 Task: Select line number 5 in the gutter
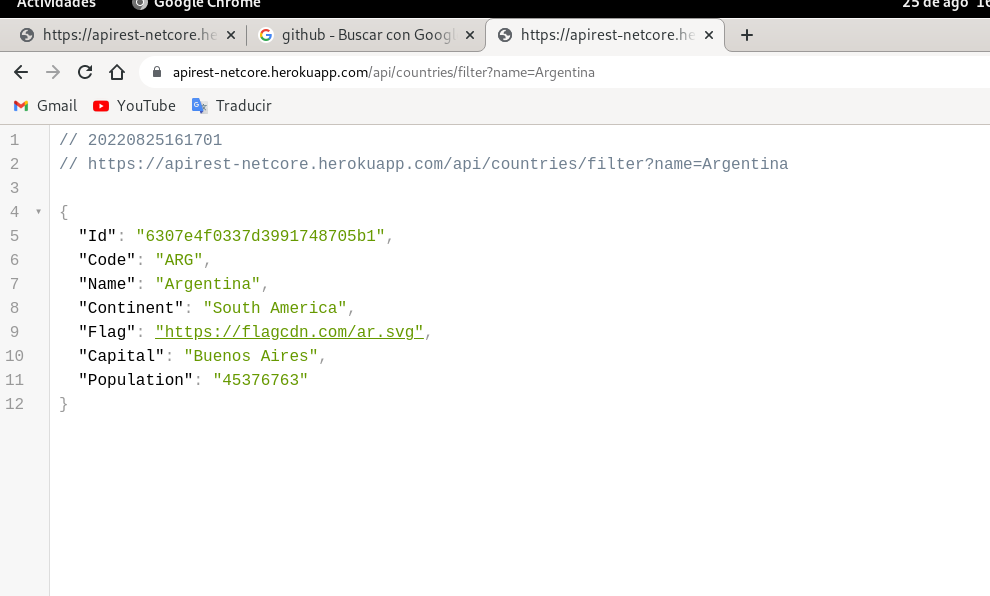14,235
